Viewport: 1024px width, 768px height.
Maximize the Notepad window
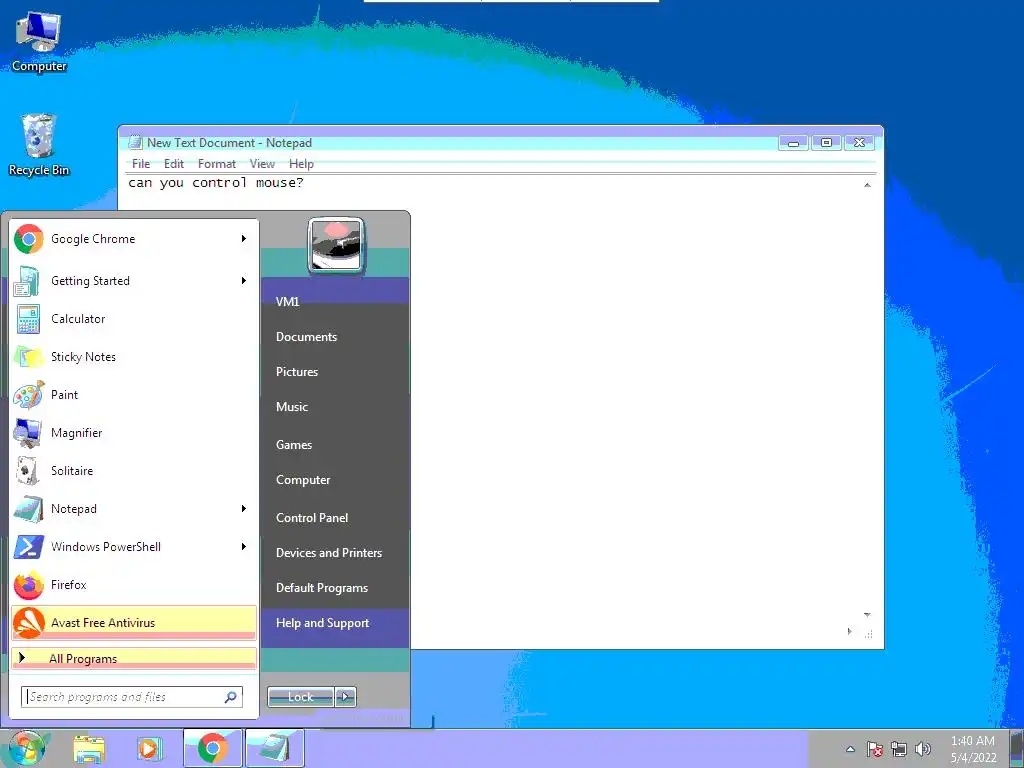(x=826, y=143)
